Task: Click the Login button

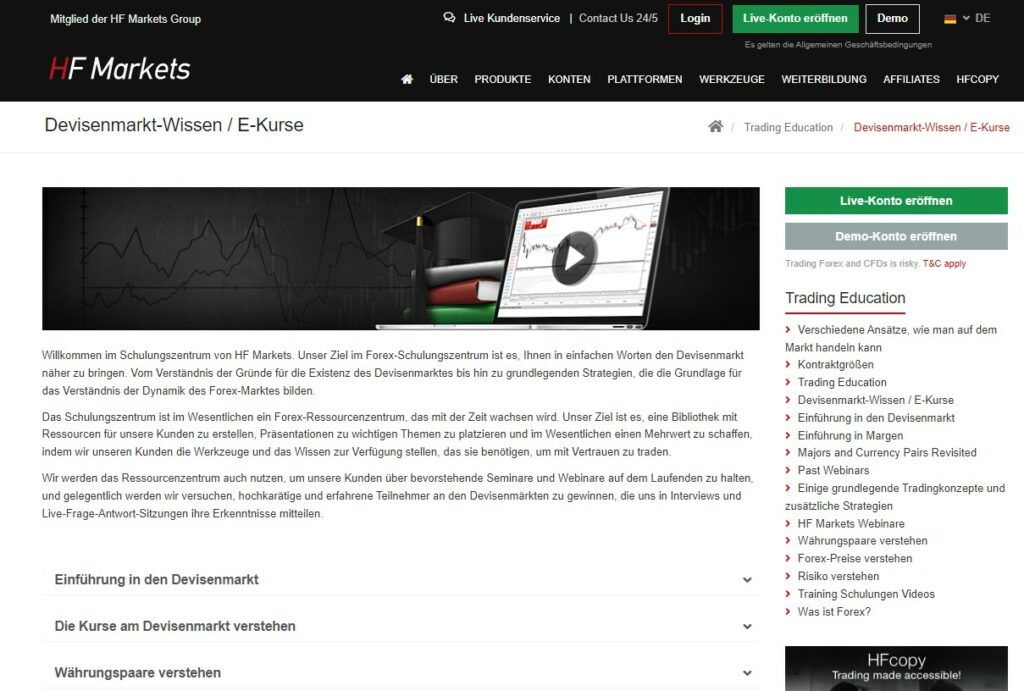Action: pos(695,19)
